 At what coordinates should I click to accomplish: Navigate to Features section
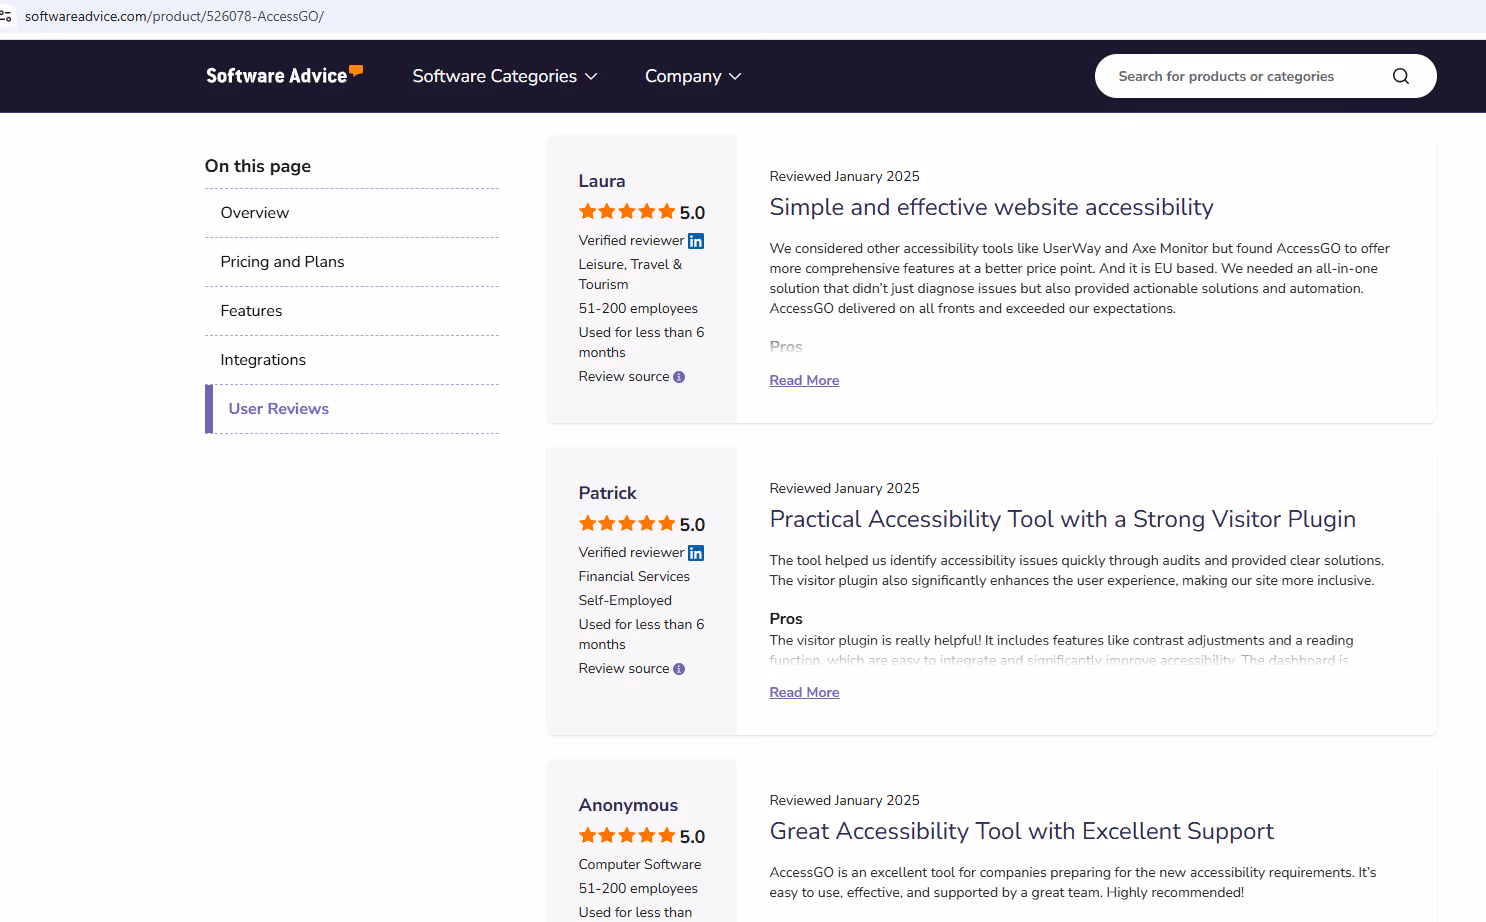[251, 311]
